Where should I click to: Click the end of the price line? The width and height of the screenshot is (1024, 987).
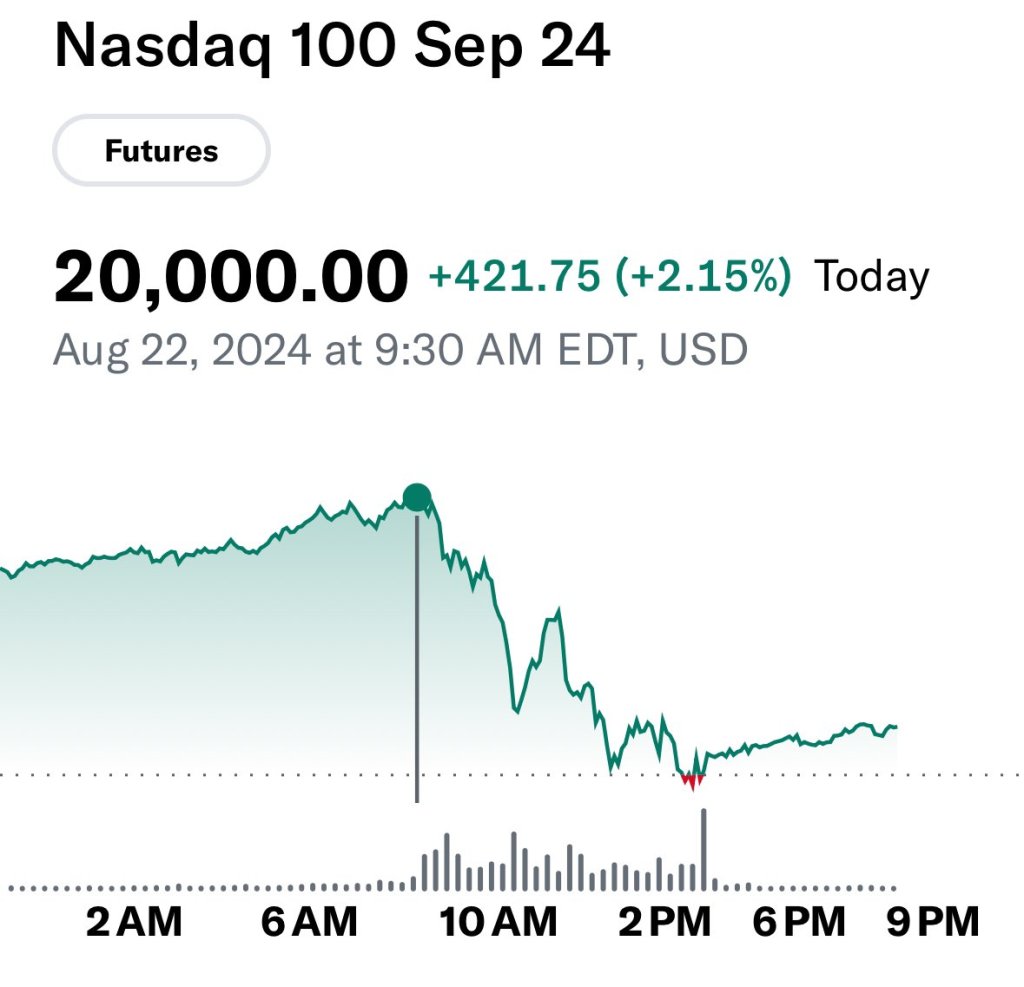tap(896, 727)
